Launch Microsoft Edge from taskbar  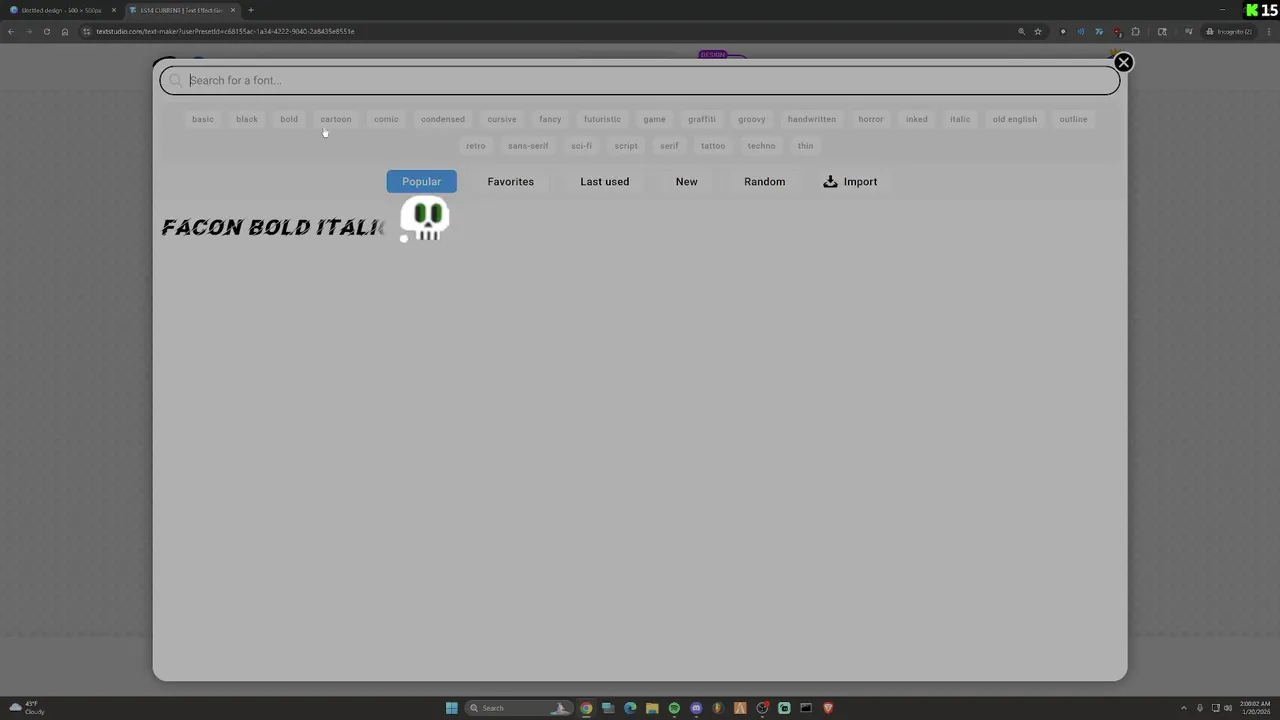pyautogui.click(x=630, y=708)
